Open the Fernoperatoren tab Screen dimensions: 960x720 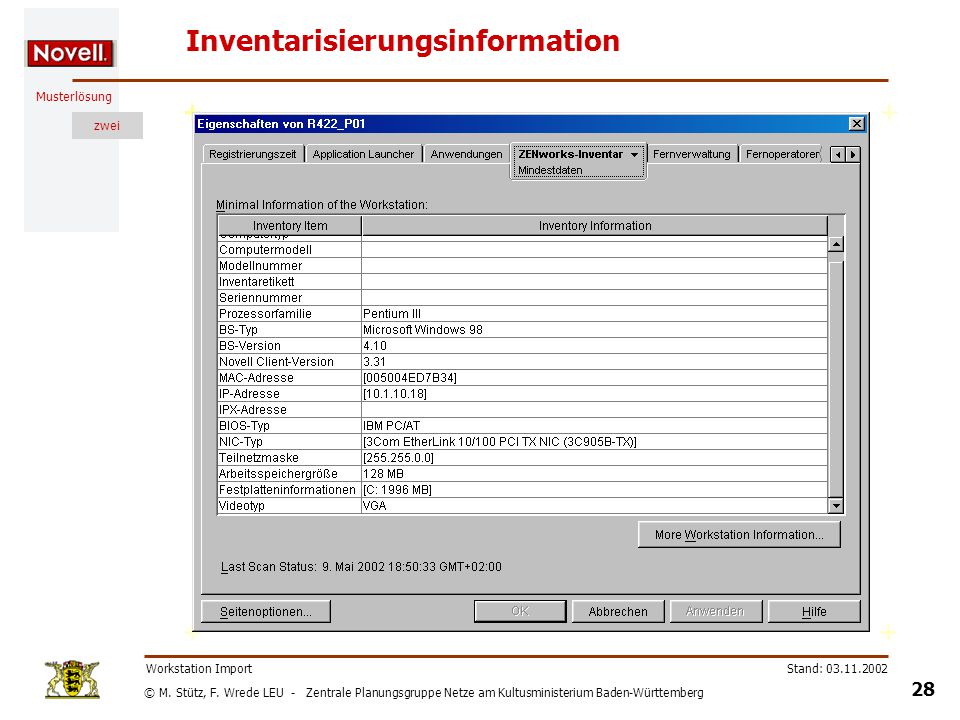point(782,154)
